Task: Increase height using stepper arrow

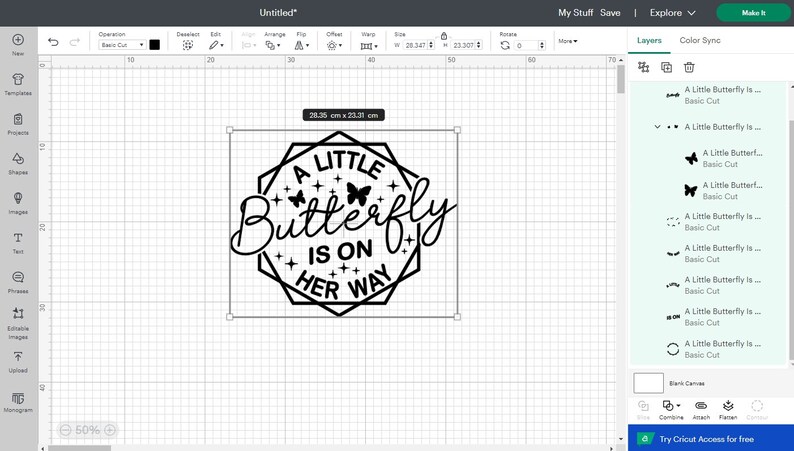Action: coord(479,43)
